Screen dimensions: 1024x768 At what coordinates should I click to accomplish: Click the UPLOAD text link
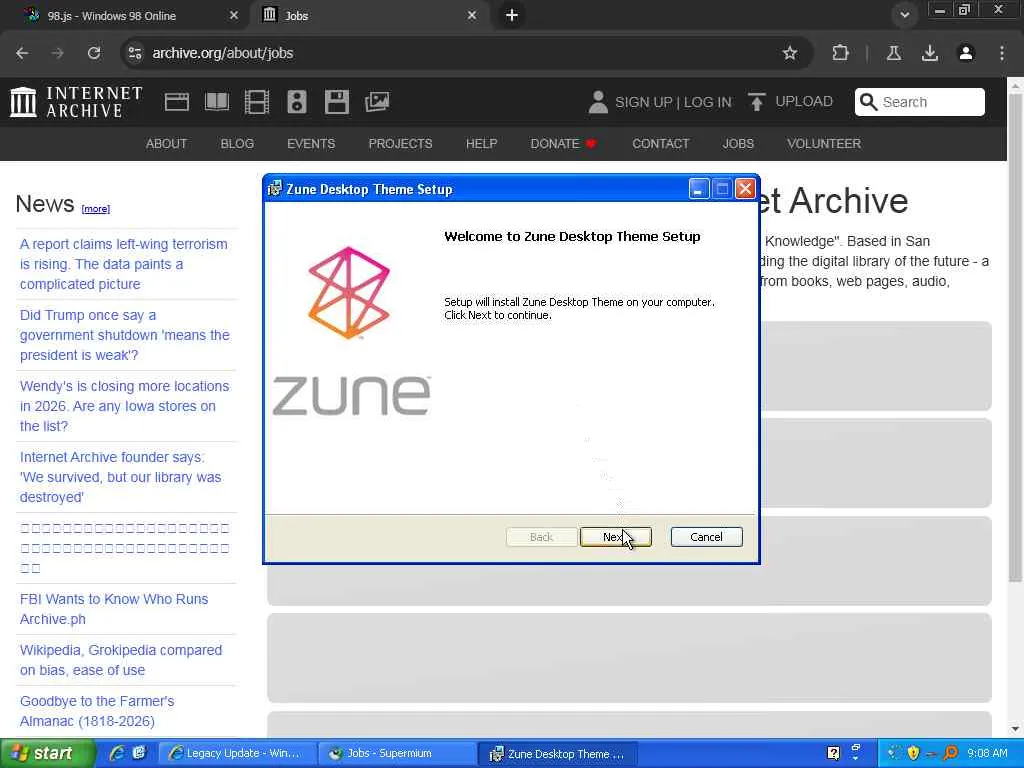pos(804,102)
